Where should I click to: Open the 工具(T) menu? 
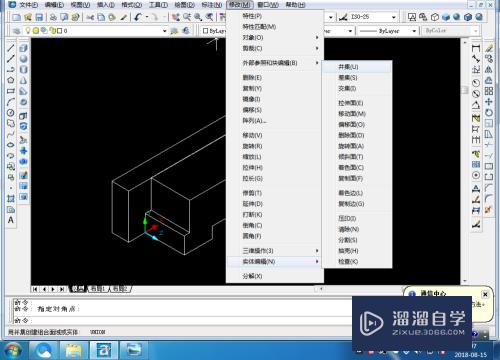tap(158, 5)
